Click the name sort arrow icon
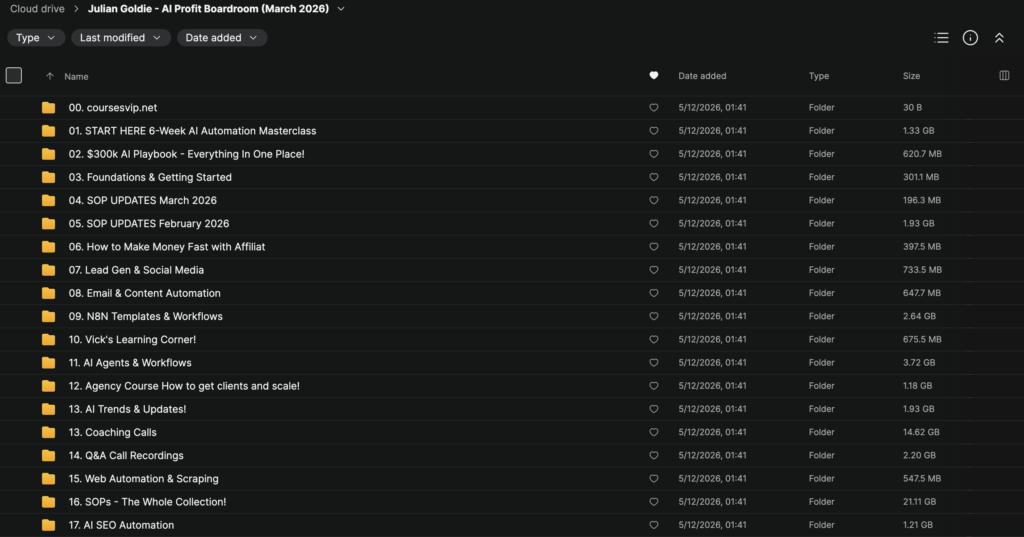Image resolution: width=1024 pixels, height=537 pixels. [x=50, y=76]
